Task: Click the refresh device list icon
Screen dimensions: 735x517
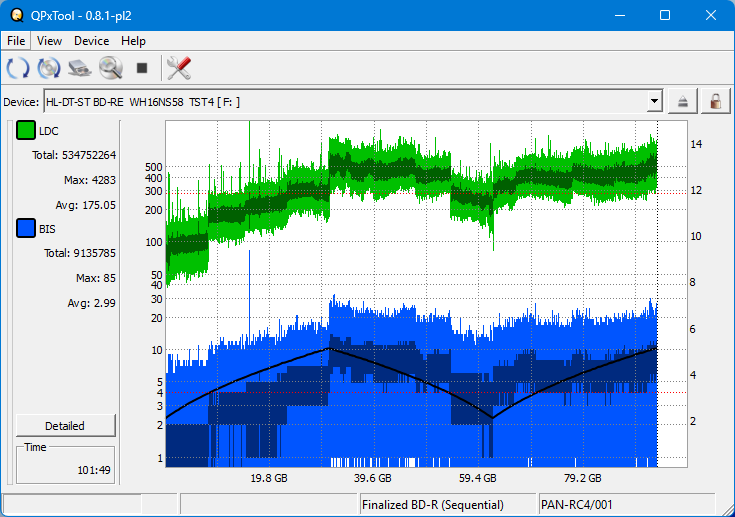Action: pyautogui.click(x=18, y=68)
